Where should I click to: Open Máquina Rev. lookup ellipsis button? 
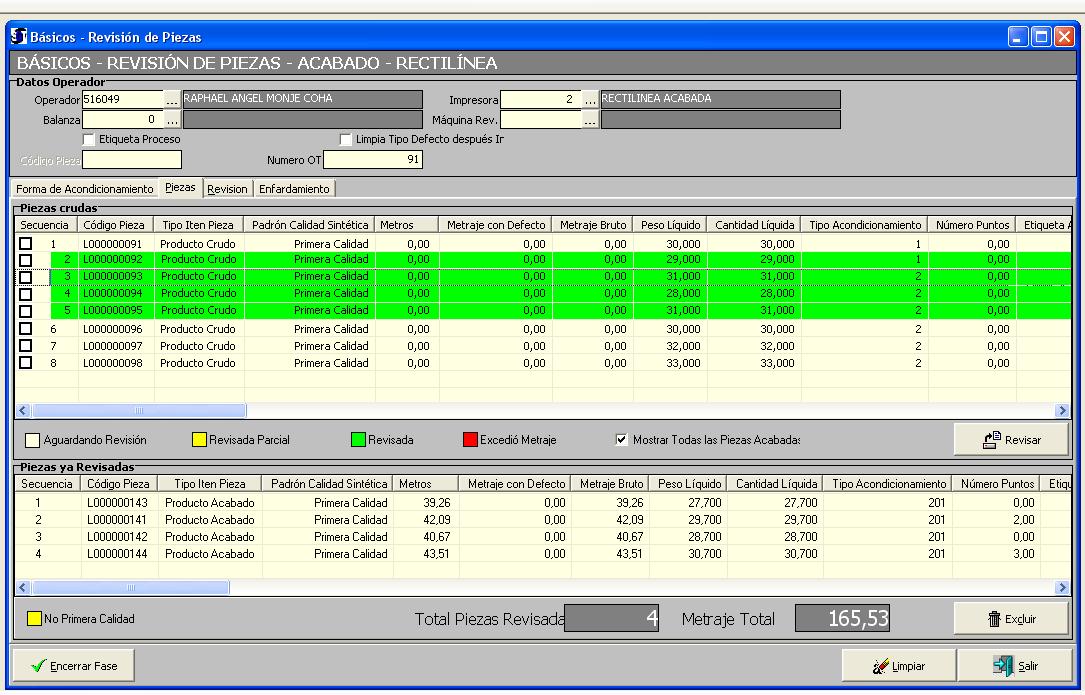point(590,120)
